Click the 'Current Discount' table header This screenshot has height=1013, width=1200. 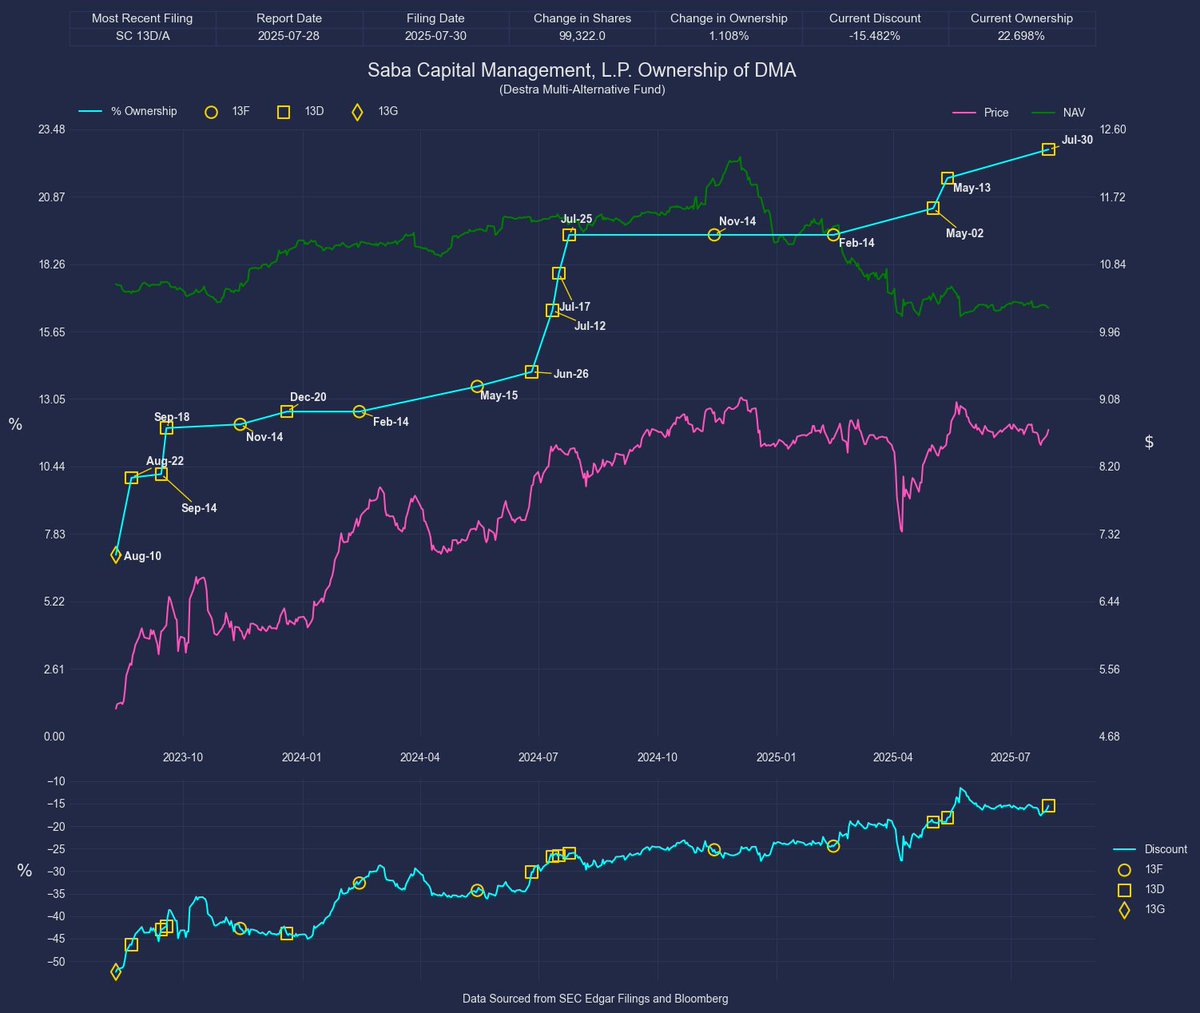875,19
